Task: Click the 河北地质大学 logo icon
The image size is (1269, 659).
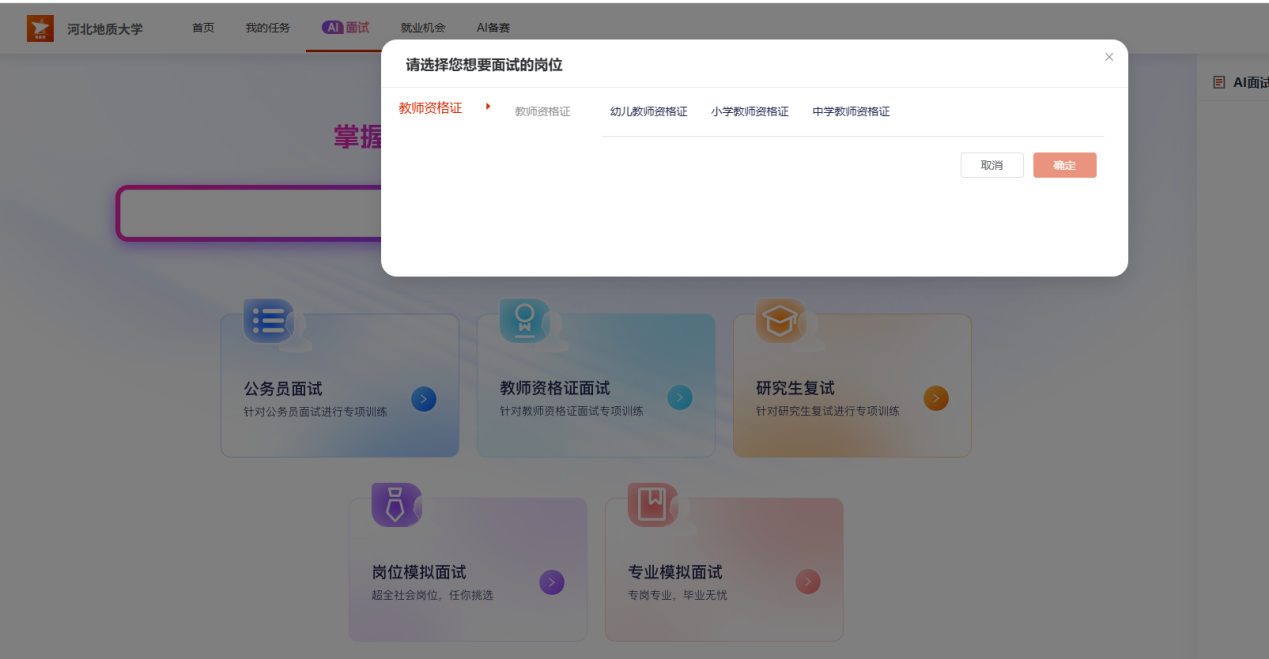Action: pos(40,28)
